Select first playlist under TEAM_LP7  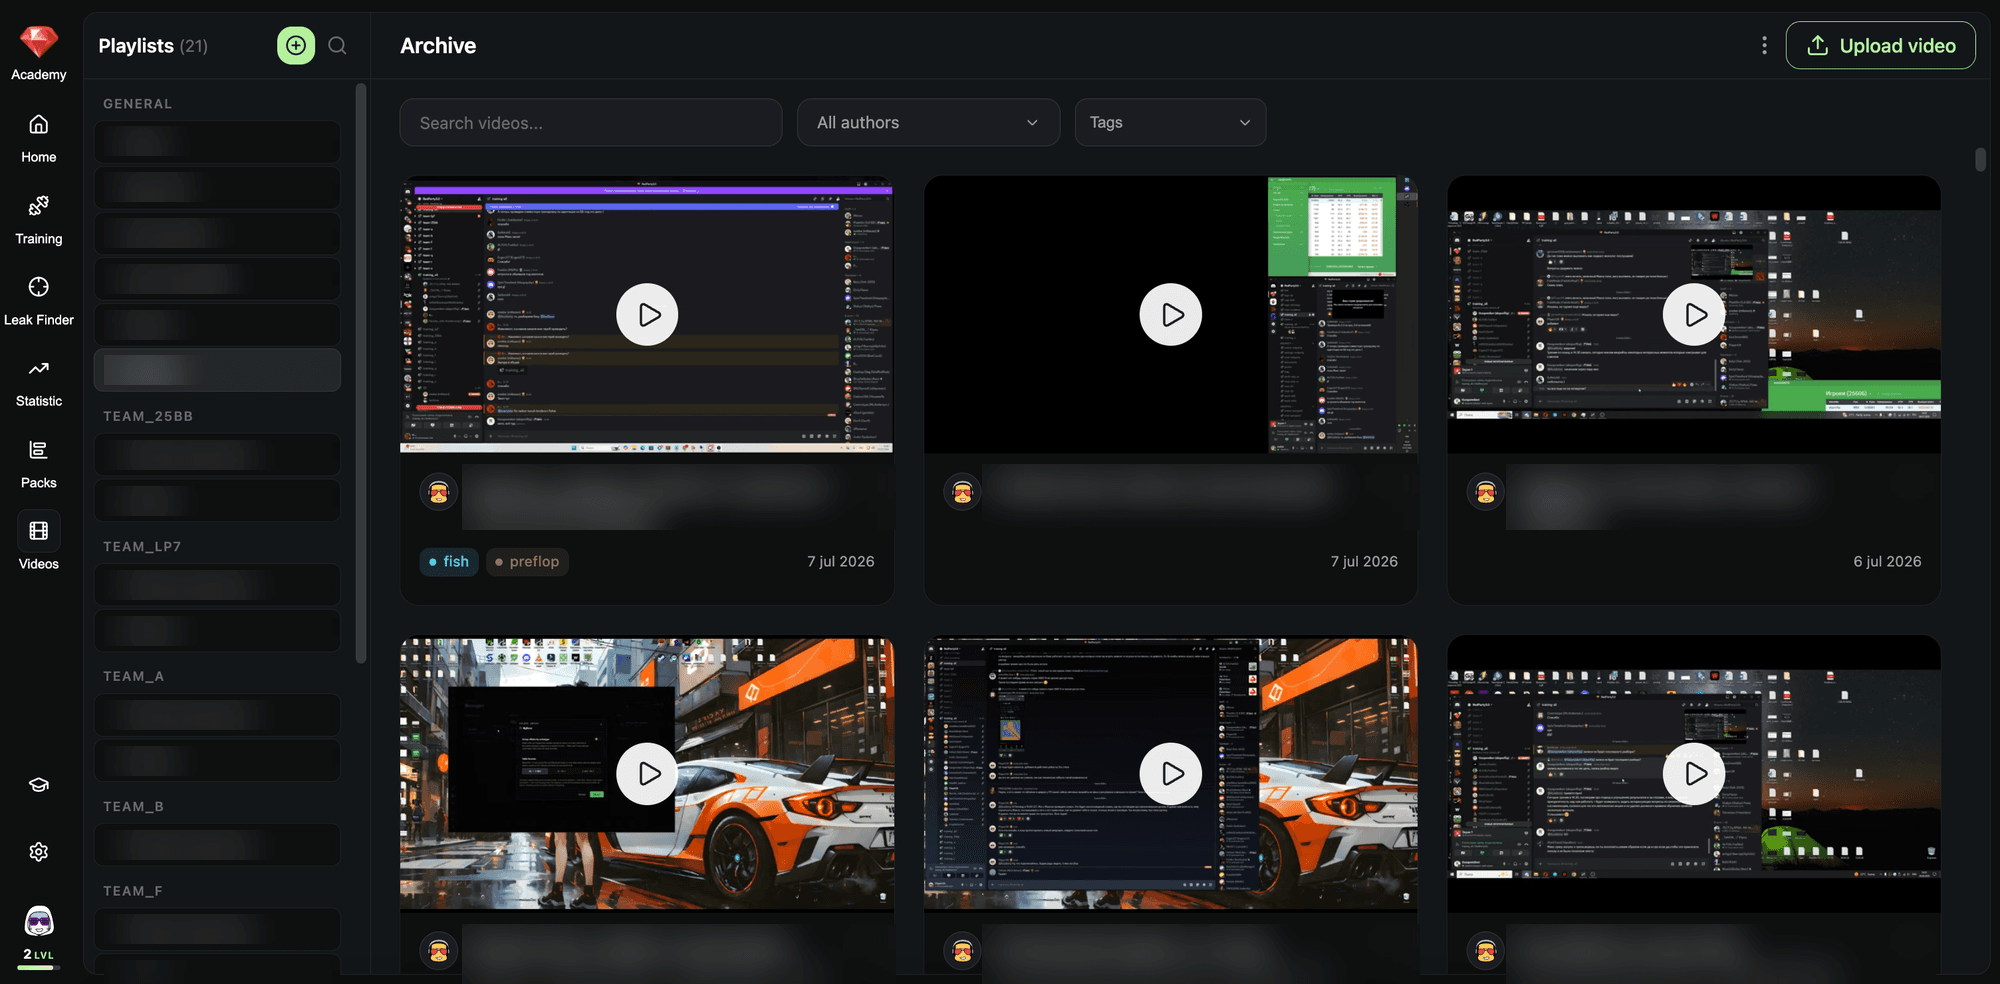coord(217,584)
